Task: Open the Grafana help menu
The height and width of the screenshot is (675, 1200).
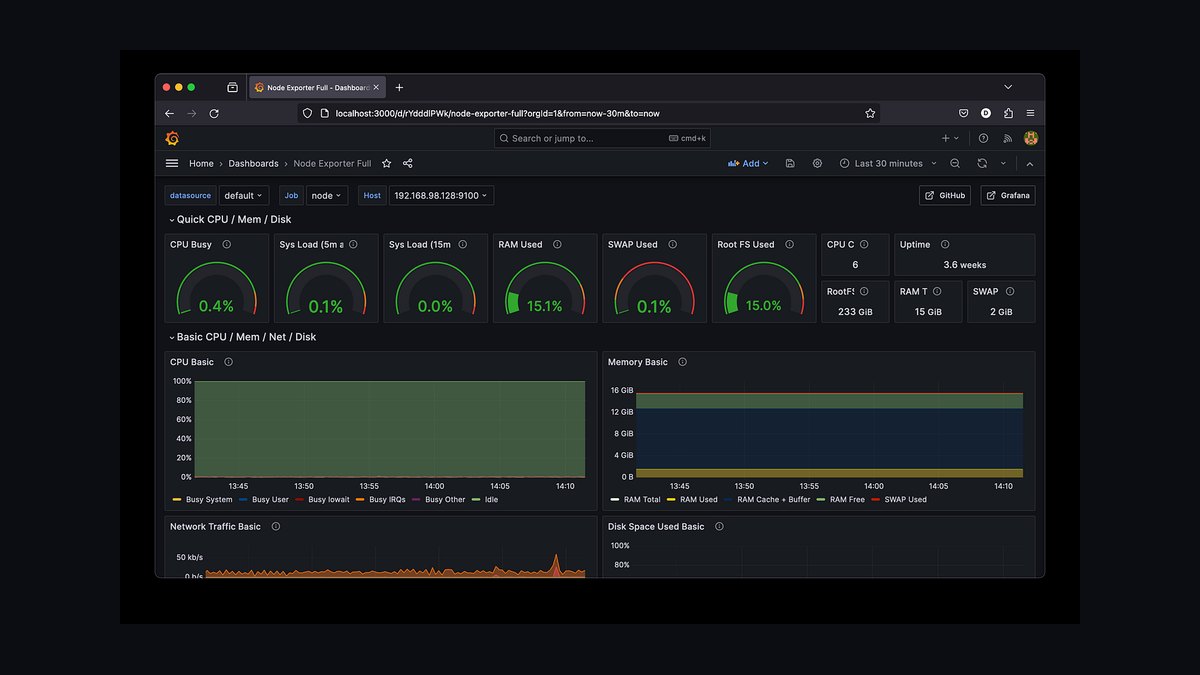Action: (x=984, y=138)
